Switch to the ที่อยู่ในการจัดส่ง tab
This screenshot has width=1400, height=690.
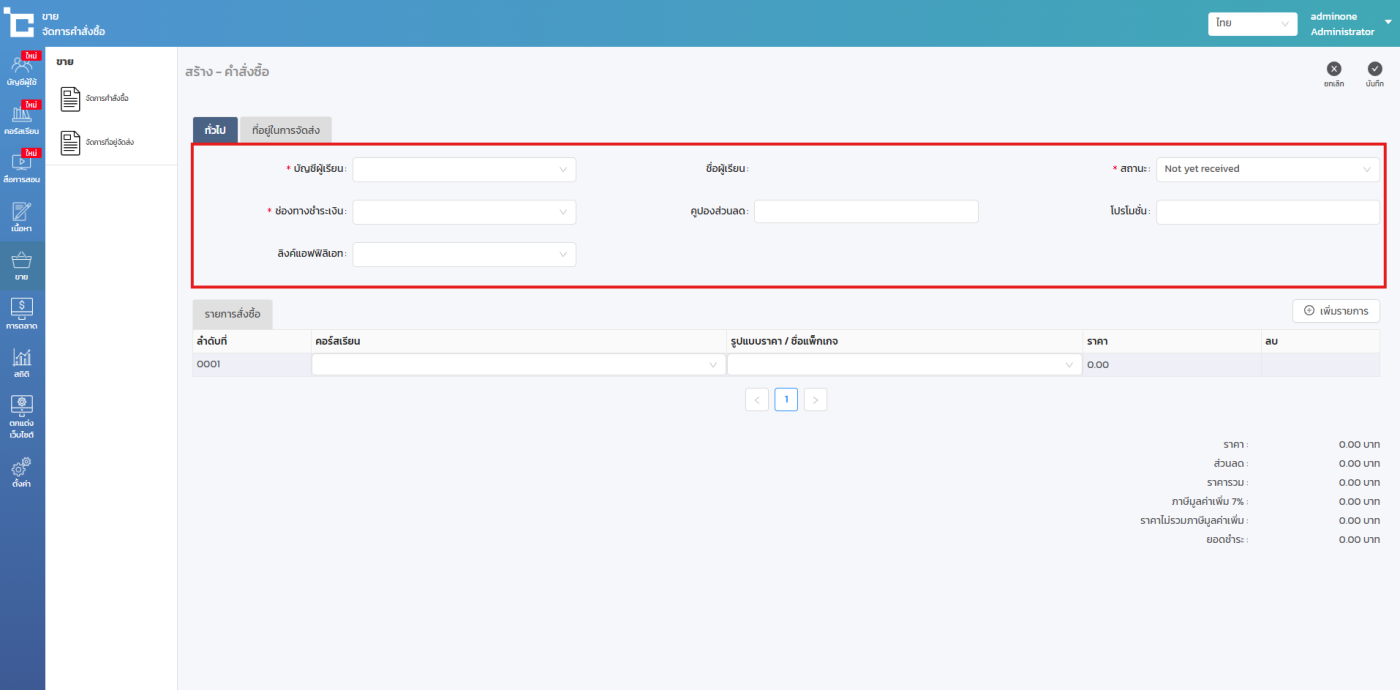pyautogui.click(x=285, y=131)
